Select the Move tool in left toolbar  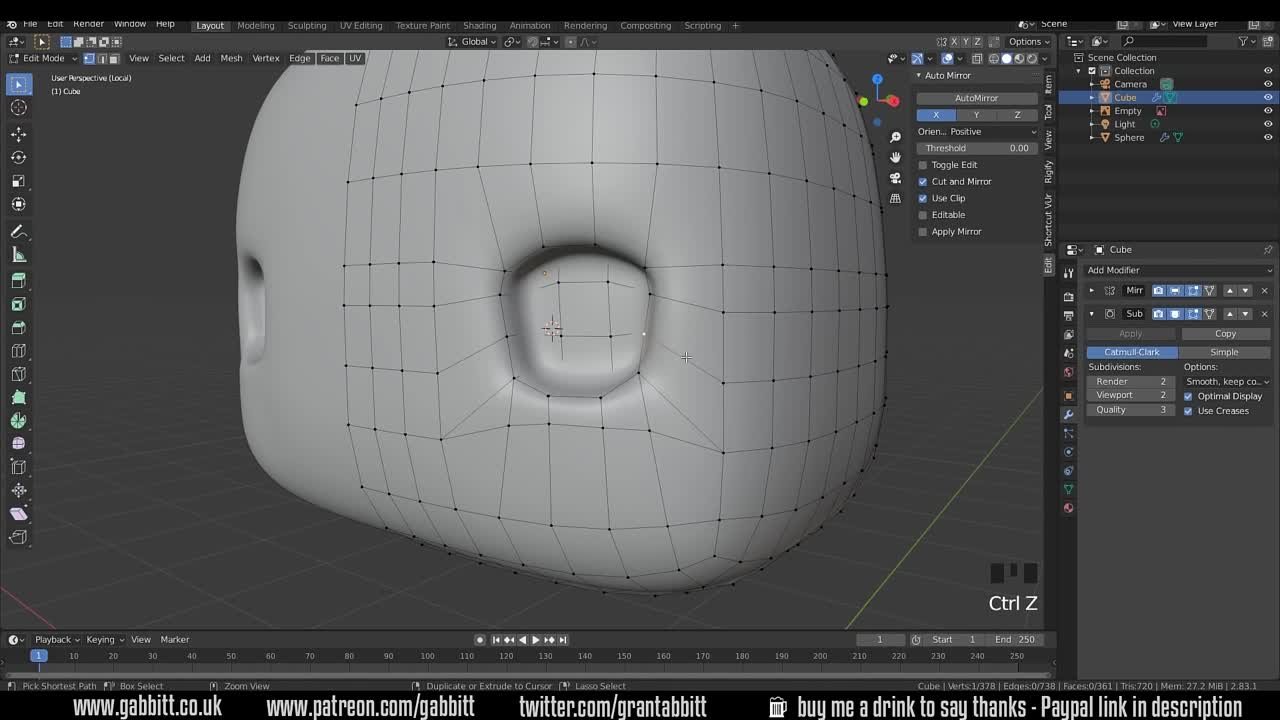coord(18,134)
